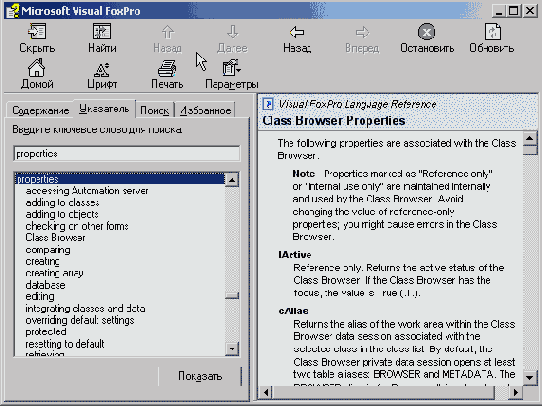Select checking on other forms entry
The height and width of the screenshot is (406, 542).
(77, 226)
